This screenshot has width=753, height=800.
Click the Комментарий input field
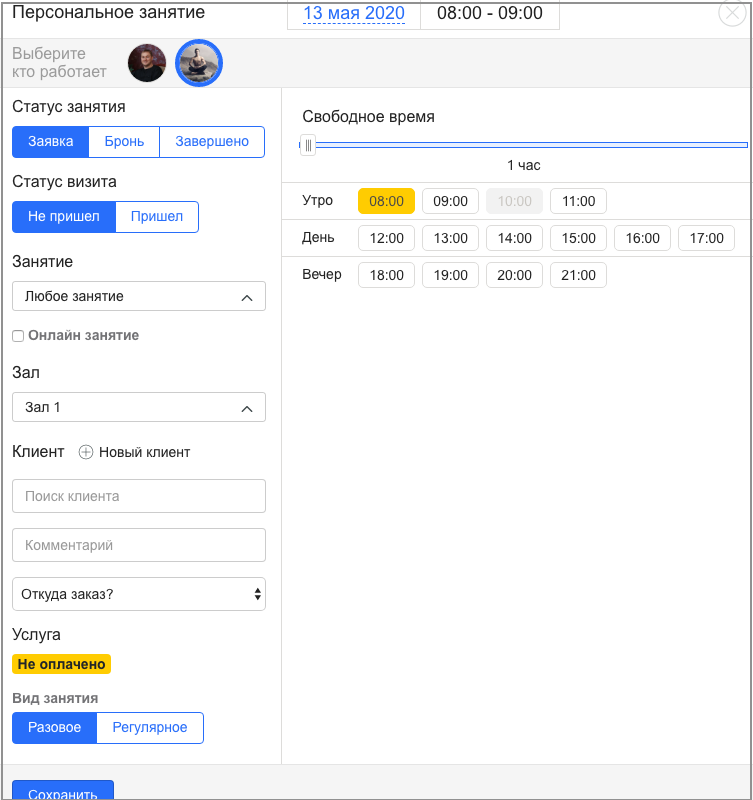coord(139,546)
